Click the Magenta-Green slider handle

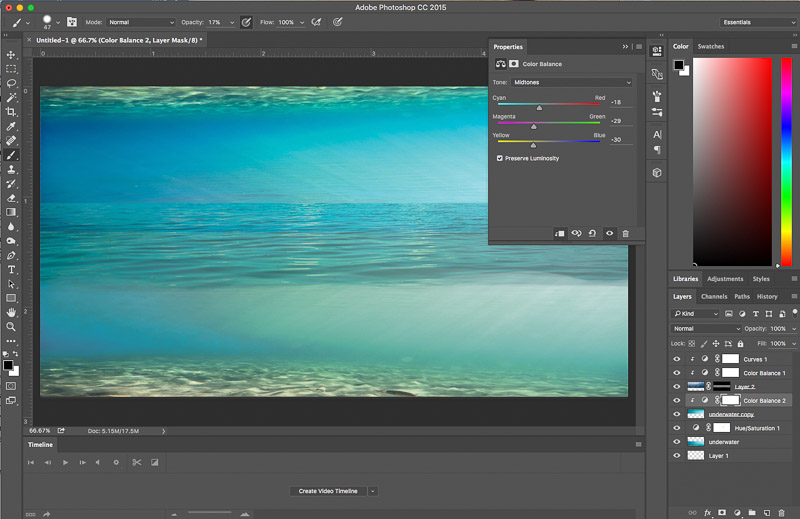tap(534, 127)
